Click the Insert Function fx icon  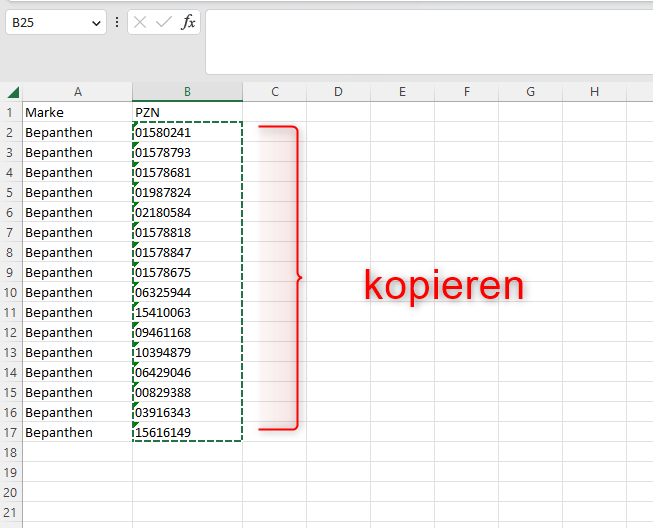[188, 22]
